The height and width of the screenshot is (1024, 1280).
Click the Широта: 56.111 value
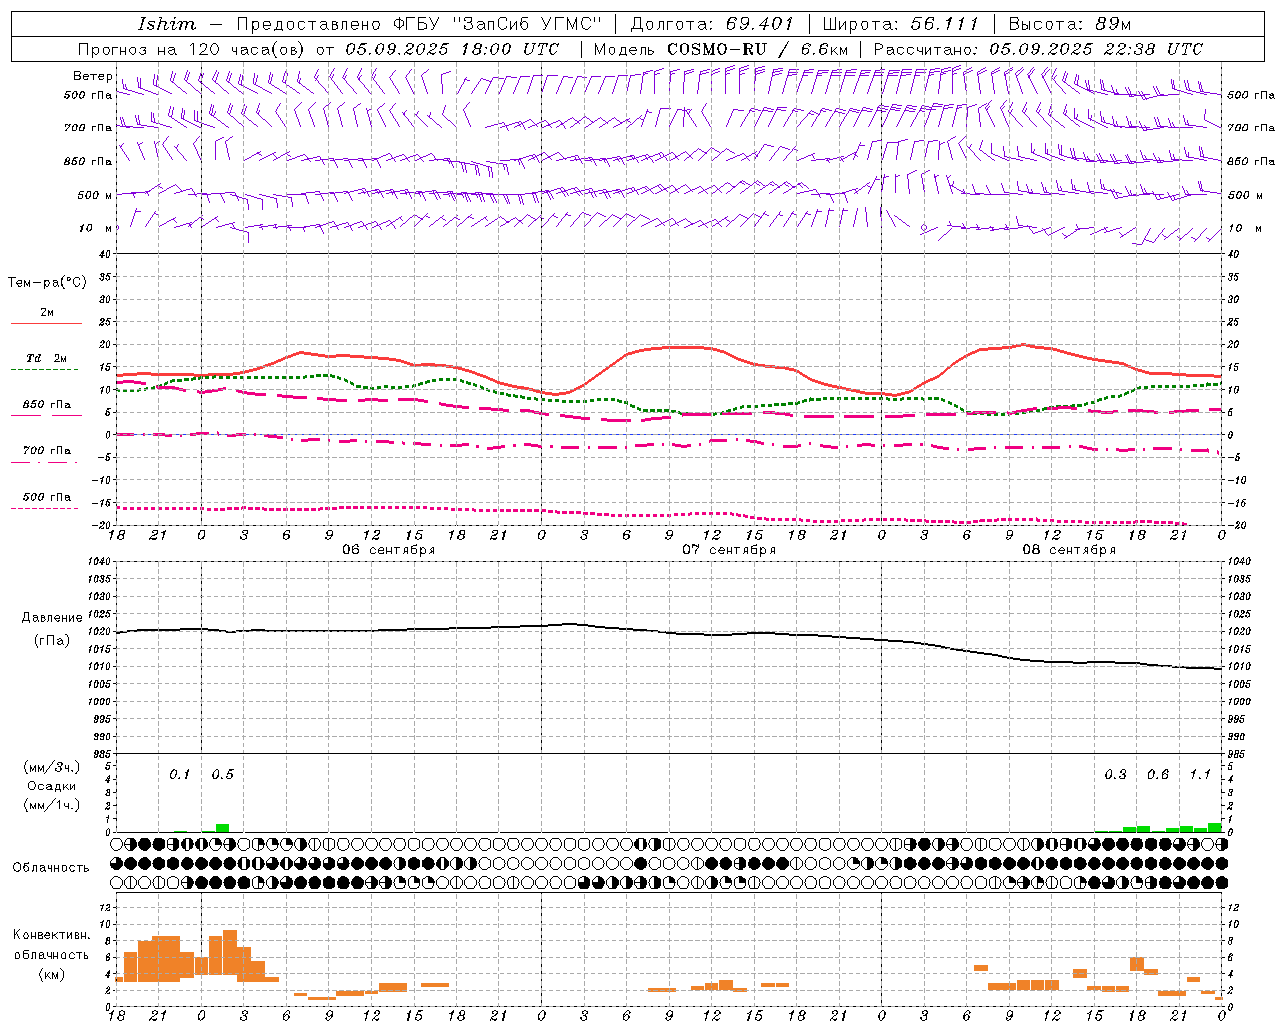[900, 24]
